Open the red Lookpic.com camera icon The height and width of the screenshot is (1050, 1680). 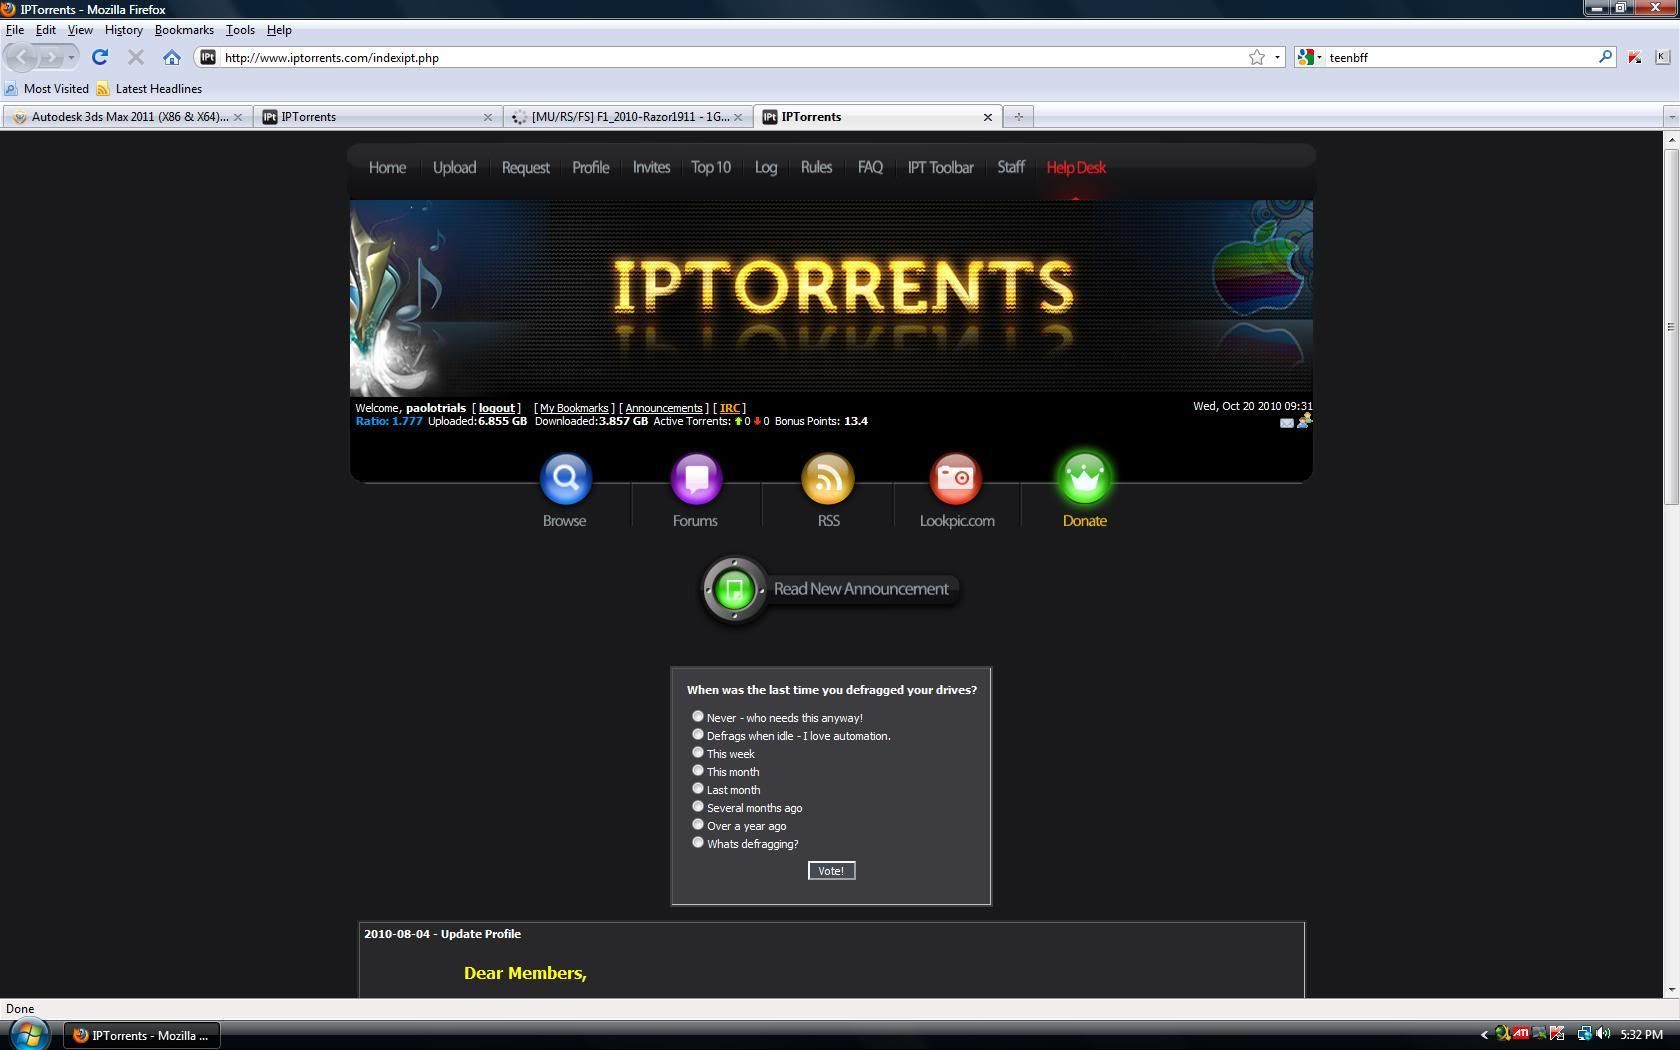pos(956,479)
